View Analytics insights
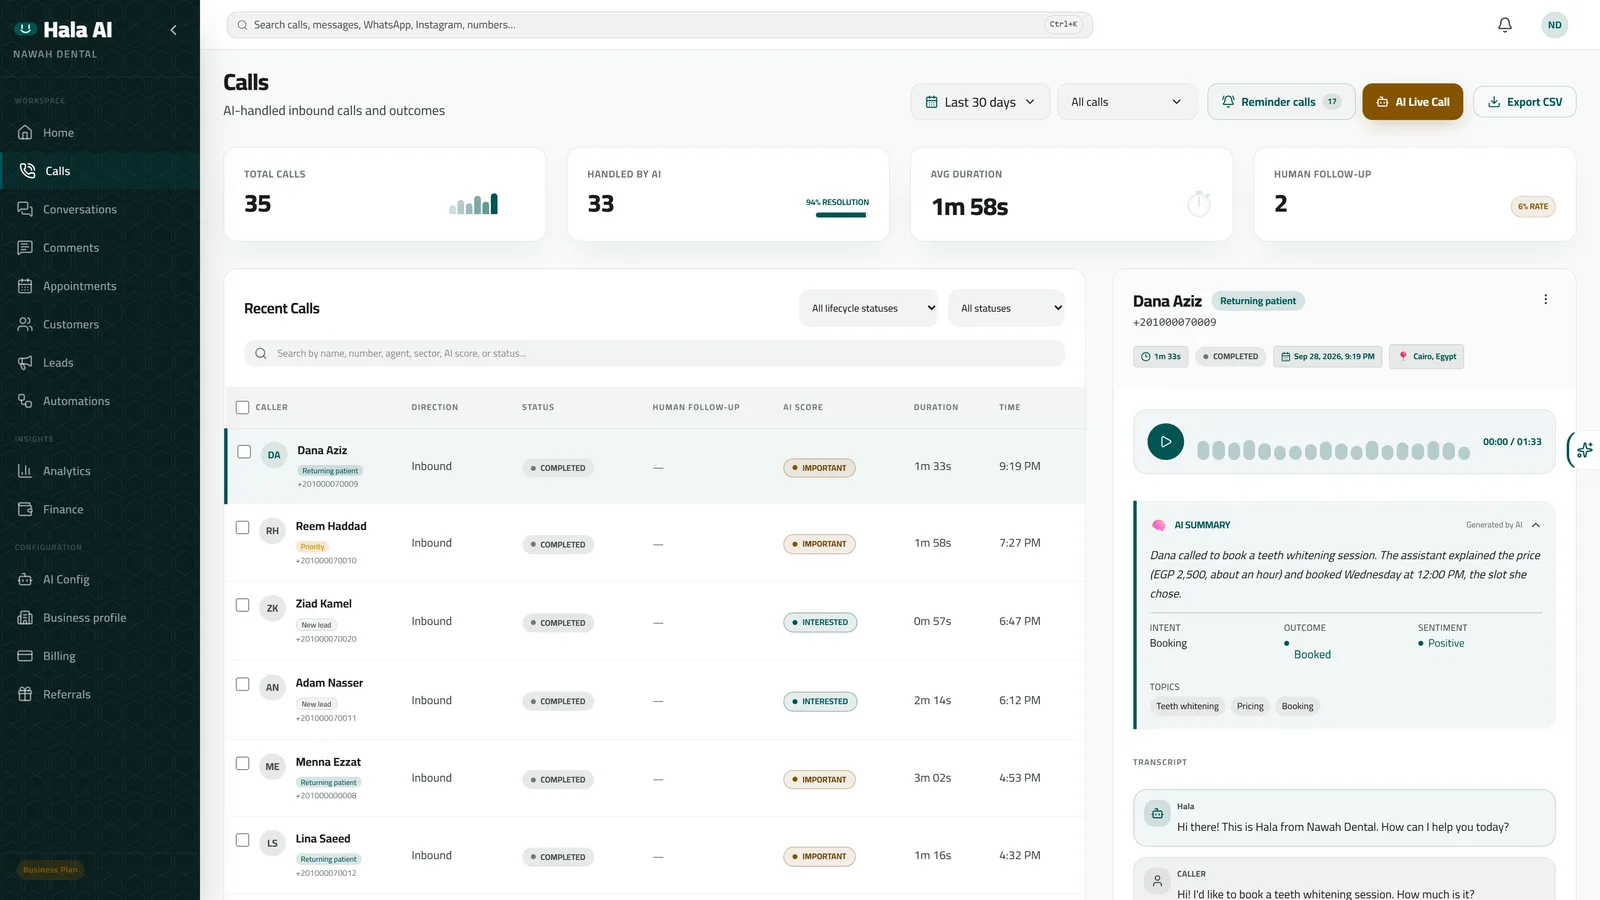 click(x=100, y=471)
